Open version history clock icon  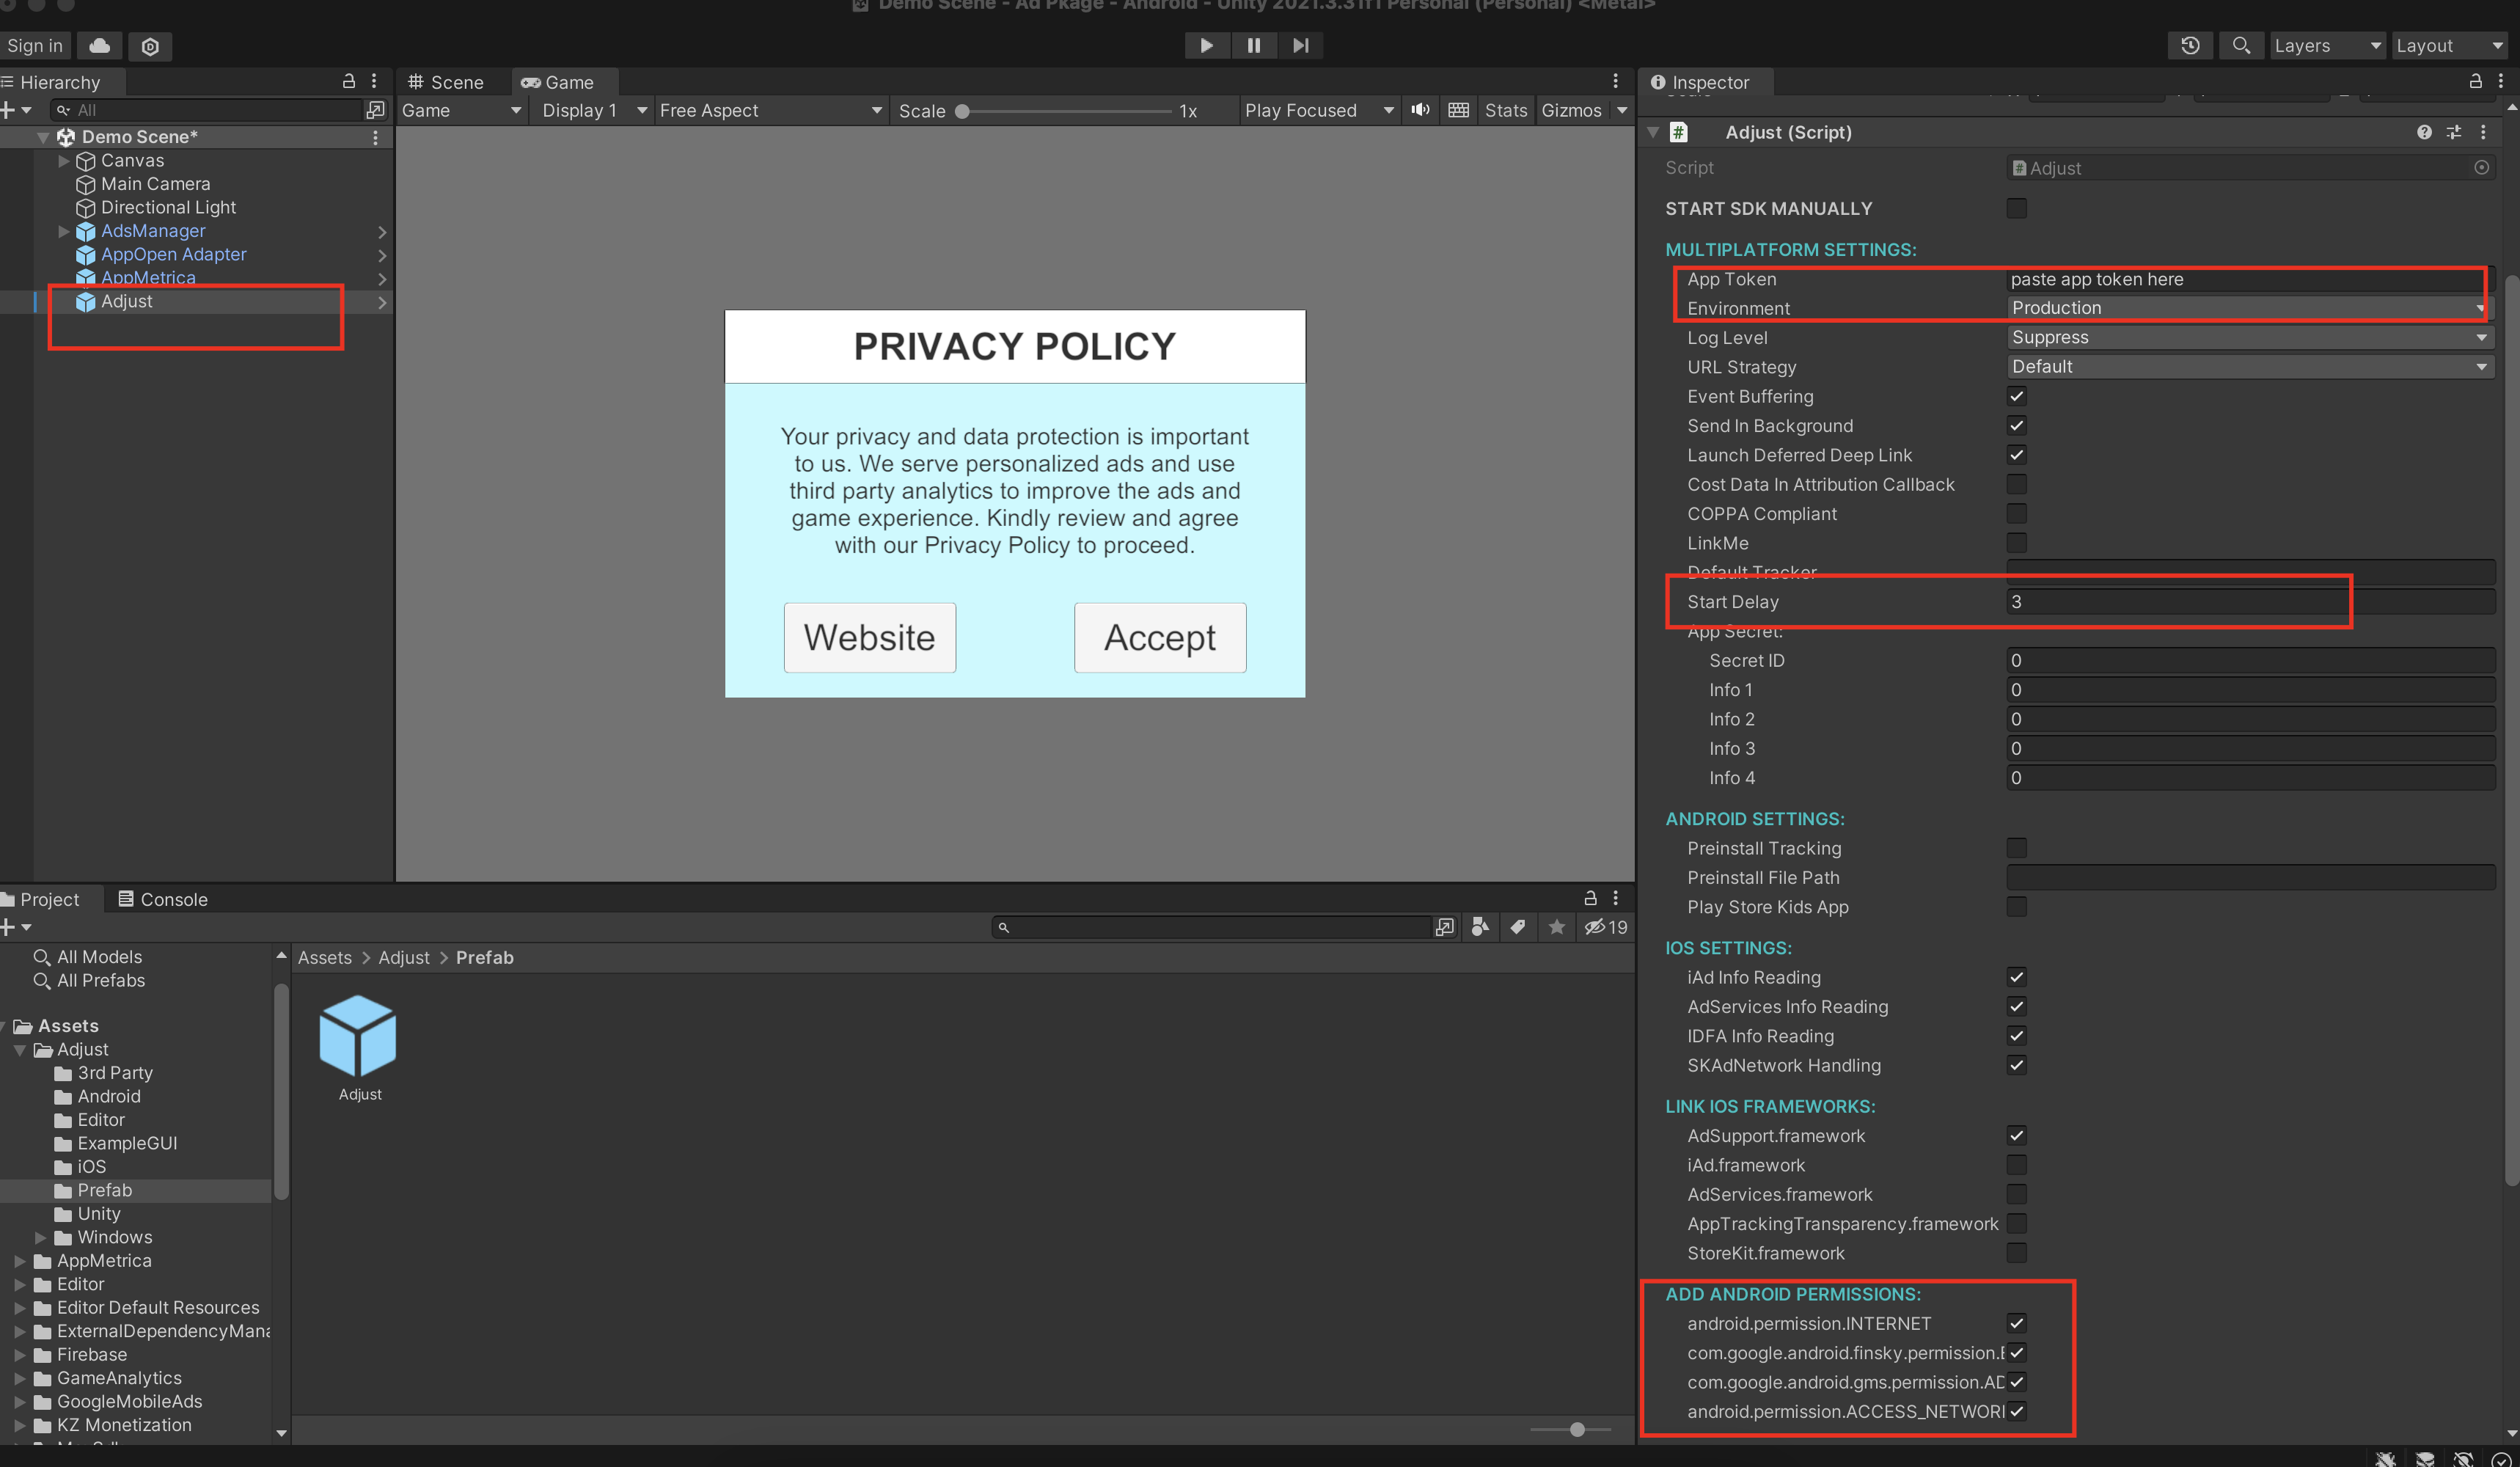pyautogui.click(x=2190, y=45)
